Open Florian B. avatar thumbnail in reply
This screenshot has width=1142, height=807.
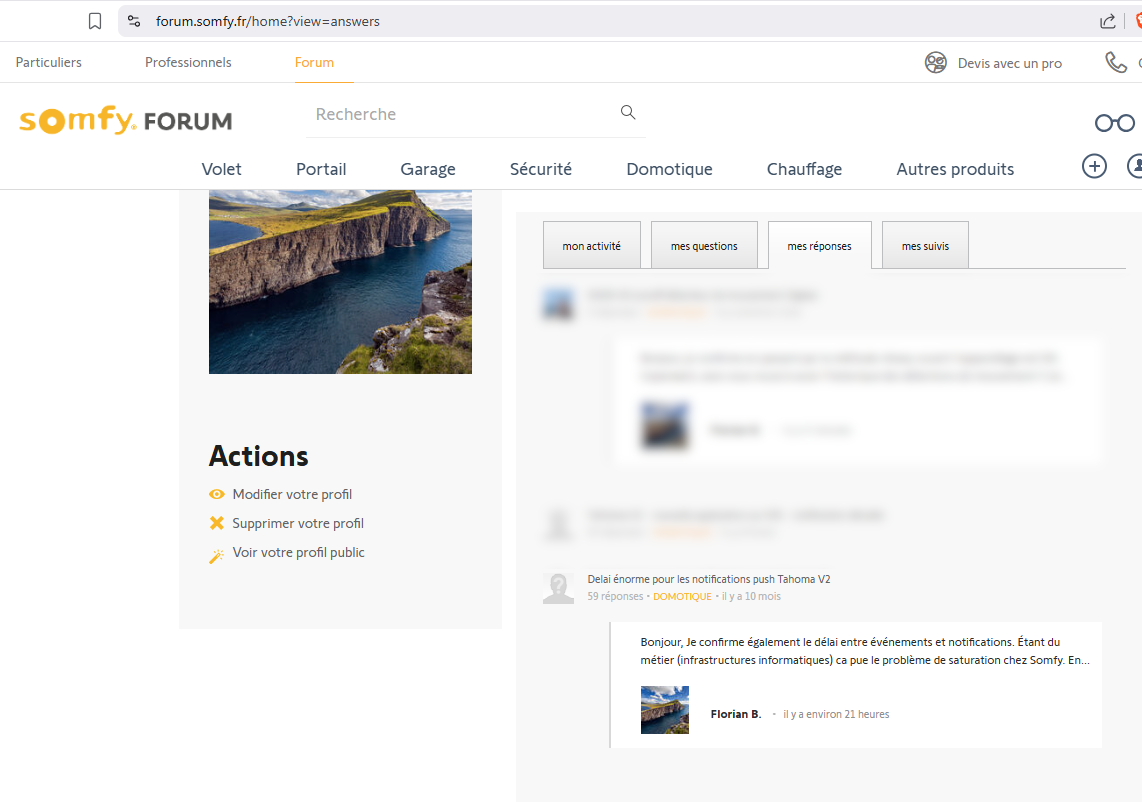point(665,710)
